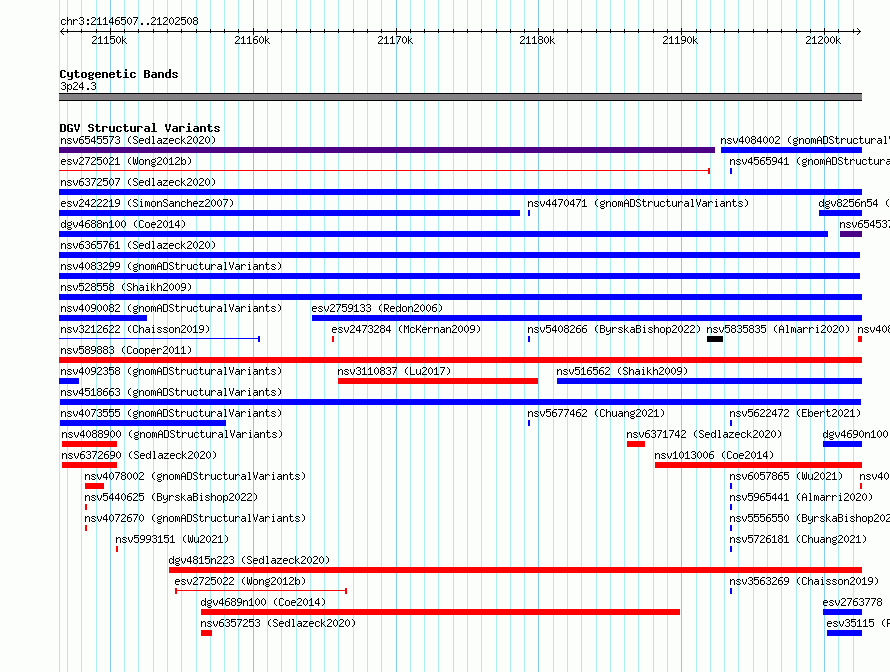Click the esv2763778 variant label
Screen dimensions: 890x672
[853, 602]
